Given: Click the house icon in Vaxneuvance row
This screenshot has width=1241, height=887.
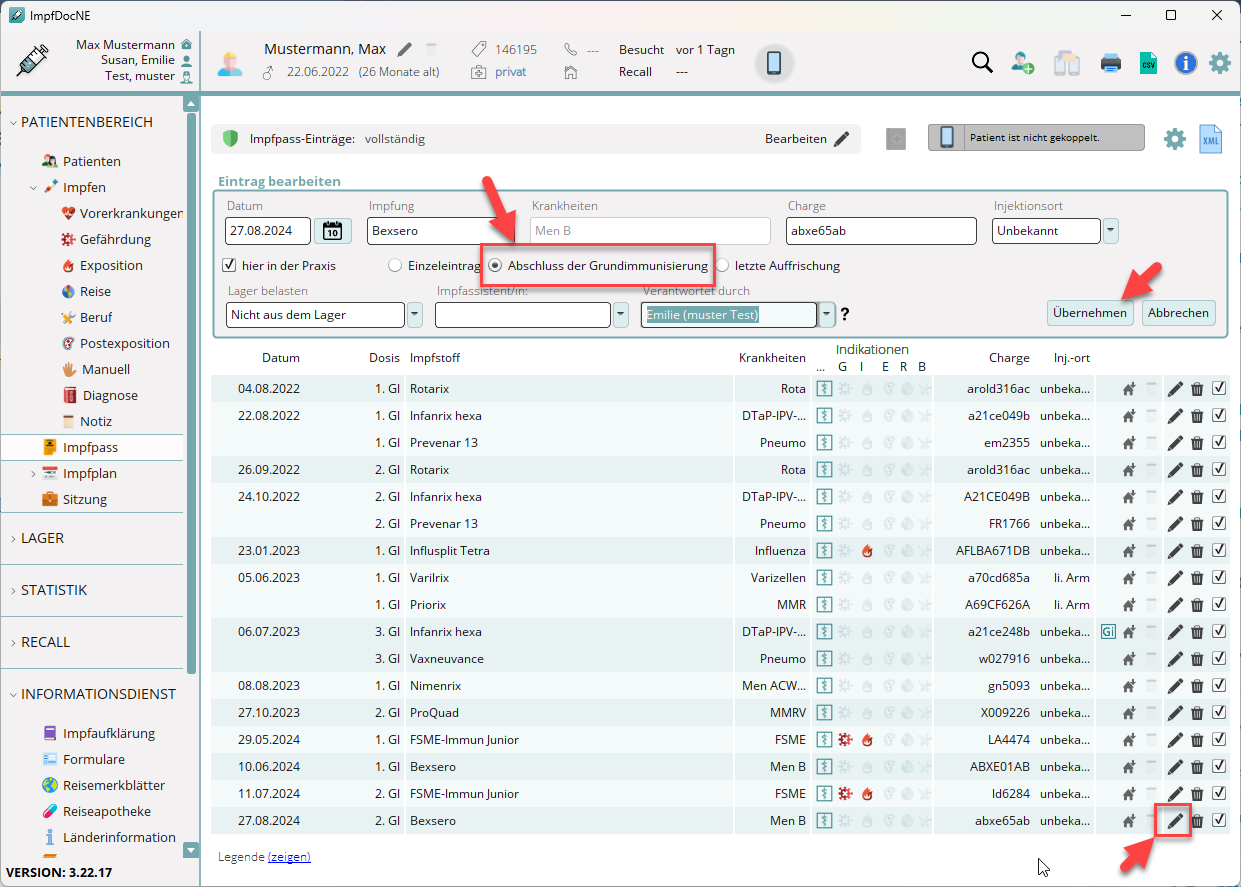Looking at the screenshot, I should (x=1129, y=659).
